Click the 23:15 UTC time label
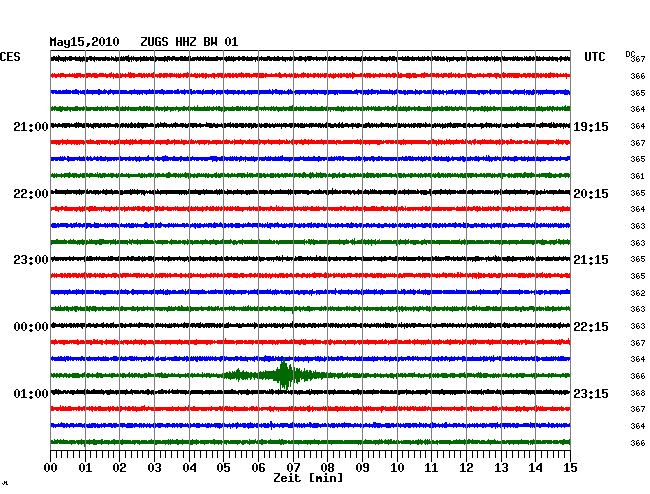The width and height of the screenshot is (650, 494). click(591, 393)
